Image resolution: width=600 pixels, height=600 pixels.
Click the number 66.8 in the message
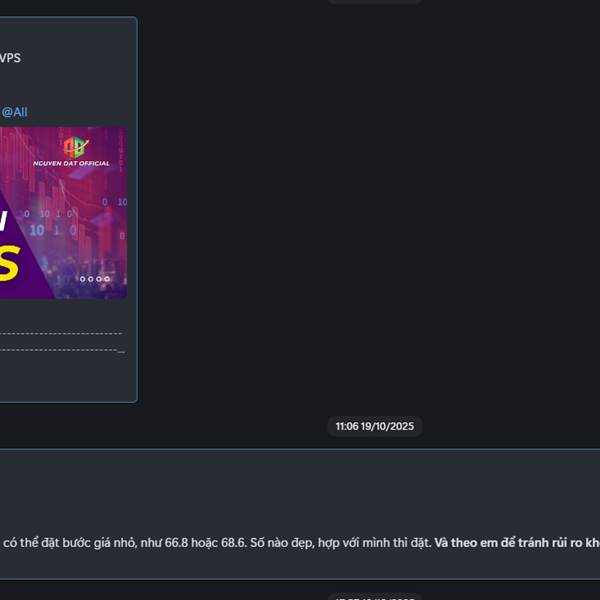click(x=176, y=543)
